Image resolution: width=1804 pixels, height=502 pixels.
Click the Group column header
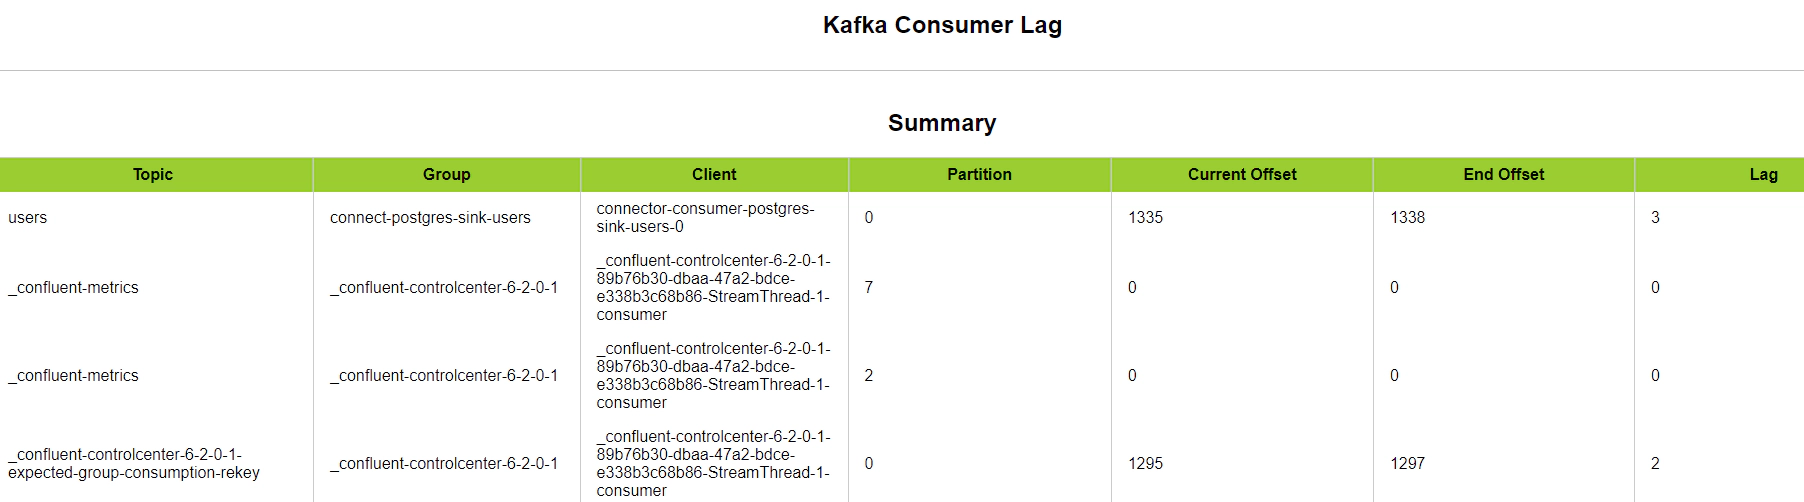coord(446,174)
